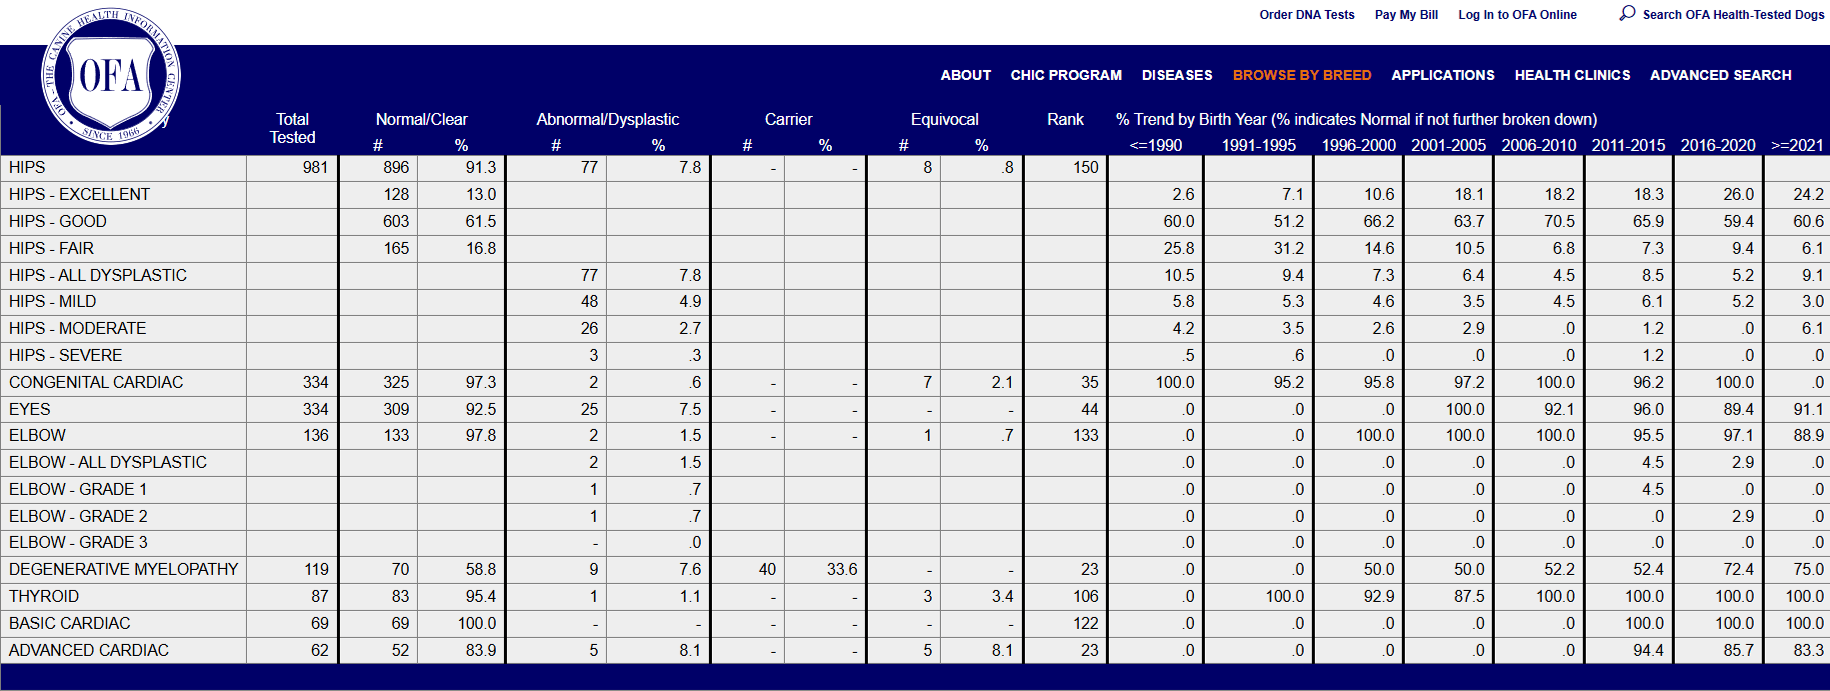Image resolution: width=1830 pixels, height=691 pixels.
Task: Open the About menu
Action: (x=965, y=75)
